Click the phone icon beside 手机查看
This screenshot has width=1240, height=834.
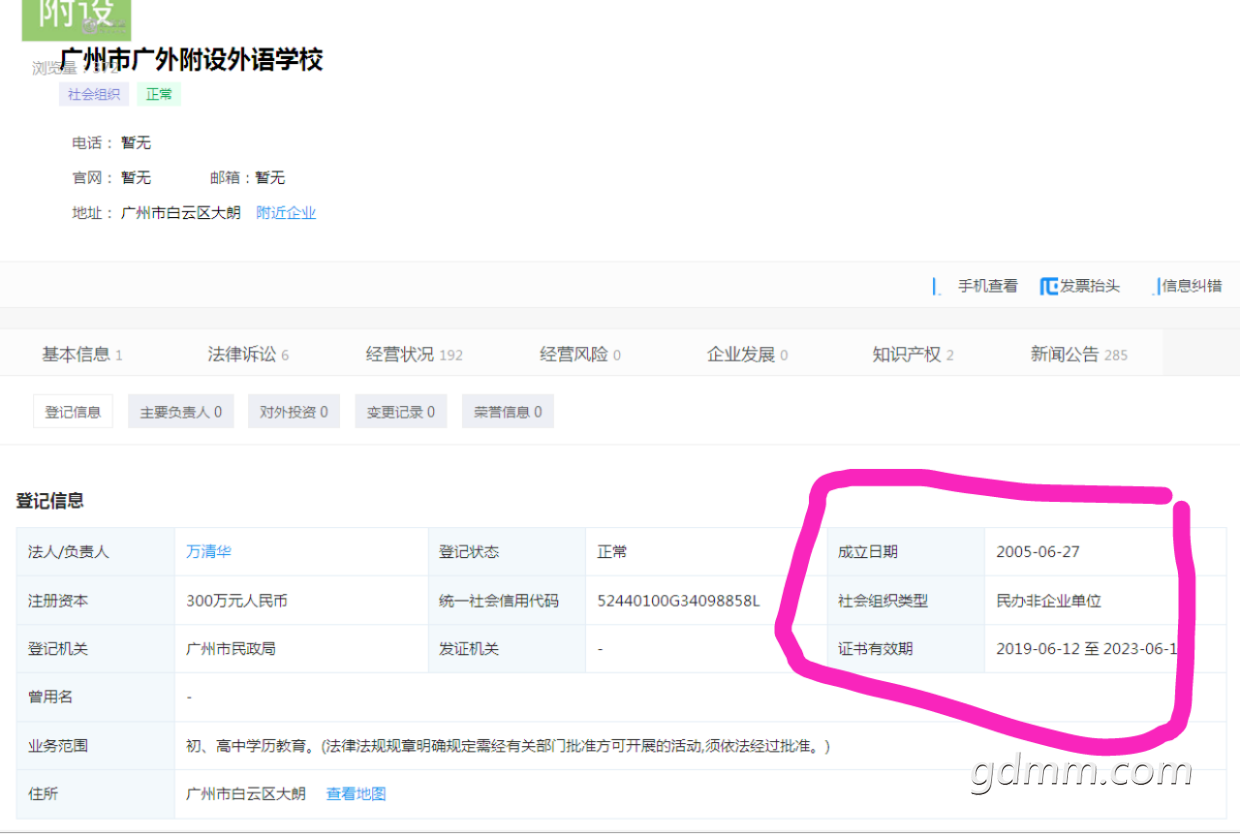tap(937, 287)
